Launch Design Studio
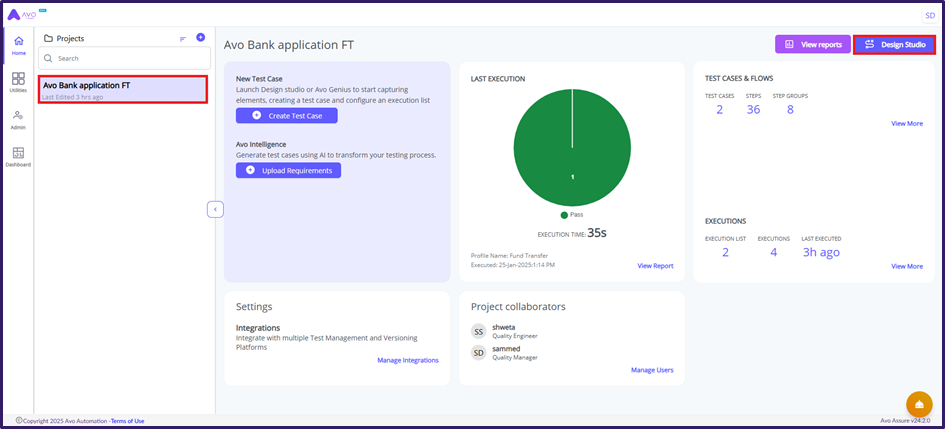The image size is (945, 429). (x=894, y=45)
